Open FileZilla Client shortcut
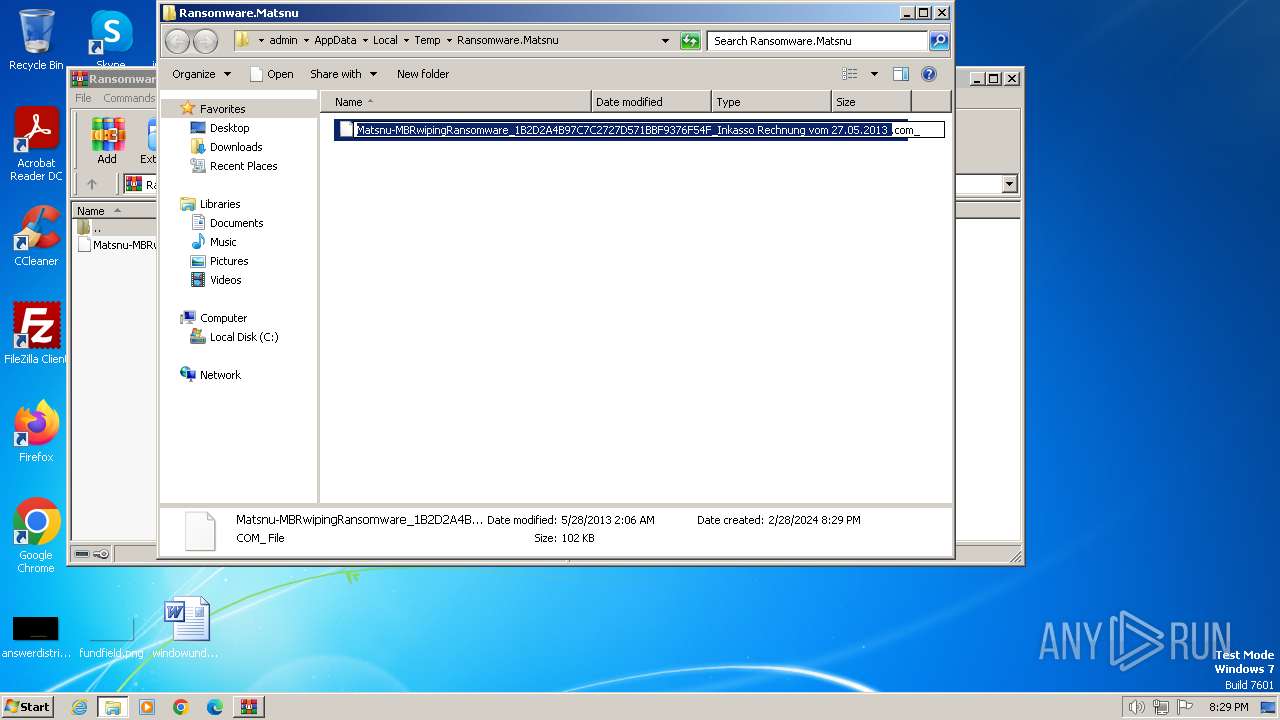The image size is (1280, 720). pyautogui.click(x=36, y=333)
